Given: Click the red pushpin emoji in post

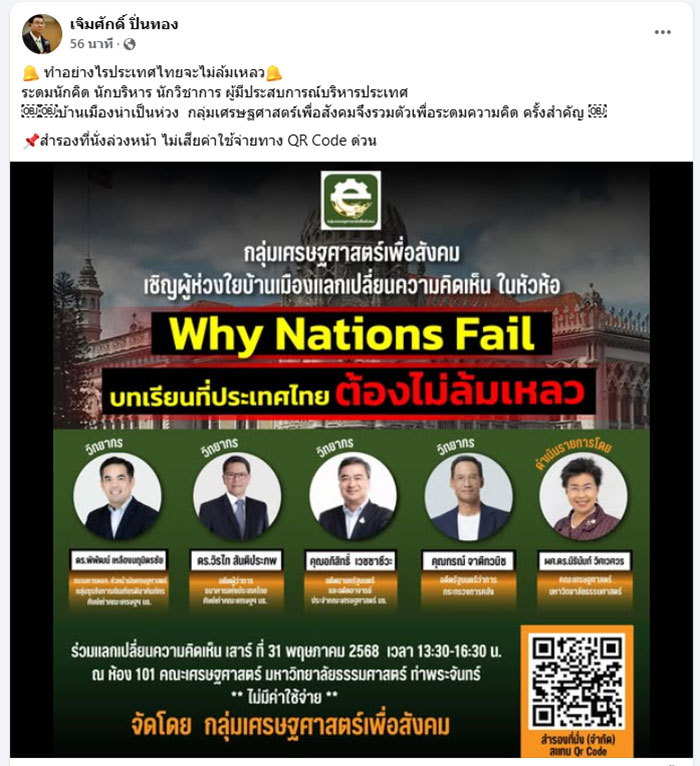Looking at the screenshot, I should (30, 141).
